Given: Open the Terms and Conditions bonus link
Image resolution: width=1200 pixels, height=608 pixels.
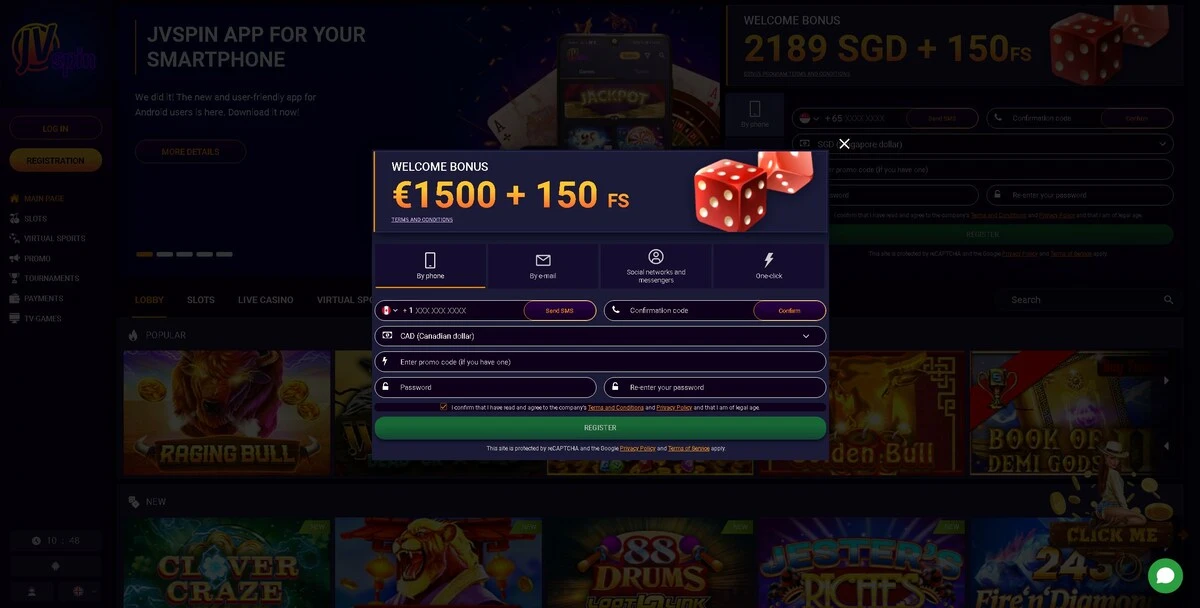Looking at the screenshot, I should [x=422, y=220].
